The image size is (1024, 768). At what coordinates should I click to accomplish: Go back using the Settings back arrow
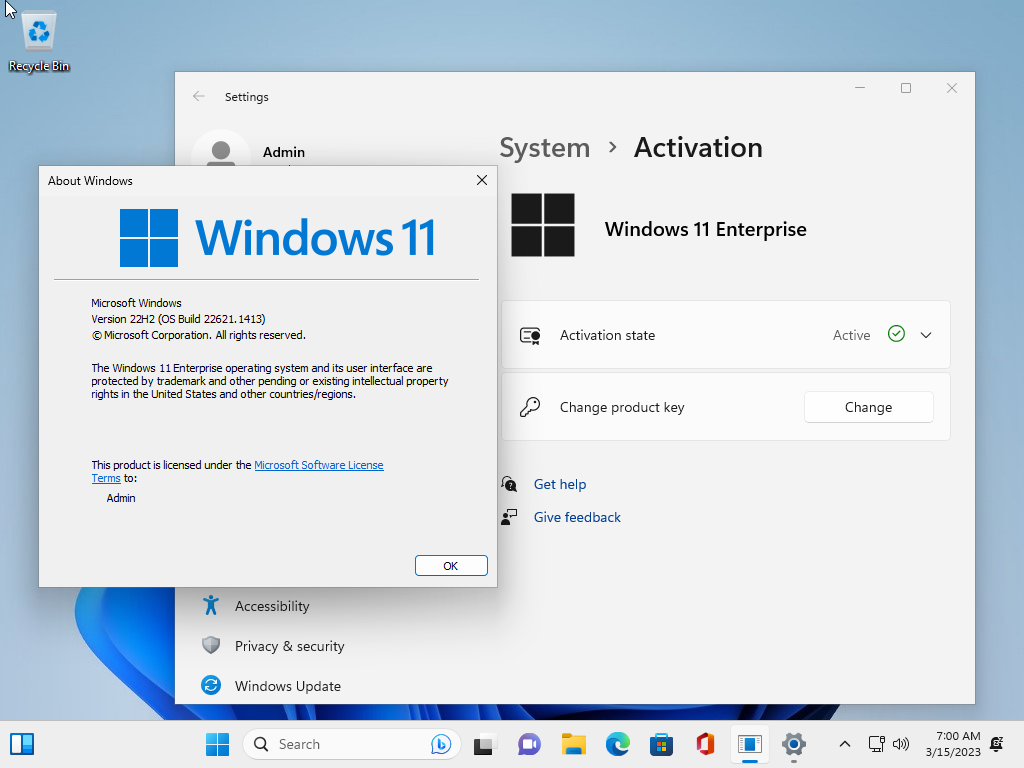[x=199, y=97]
